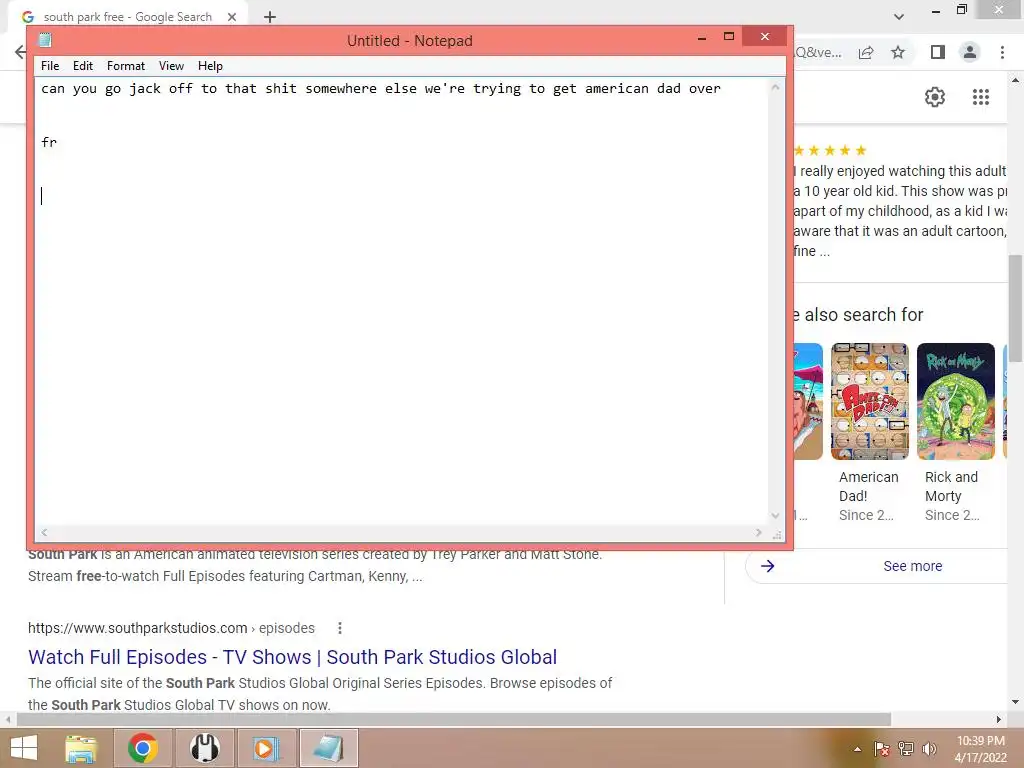Open 'Watch Full Episodes - TV Shows' result
This screenshot has height=768, width=1024.
pos(293,657)
